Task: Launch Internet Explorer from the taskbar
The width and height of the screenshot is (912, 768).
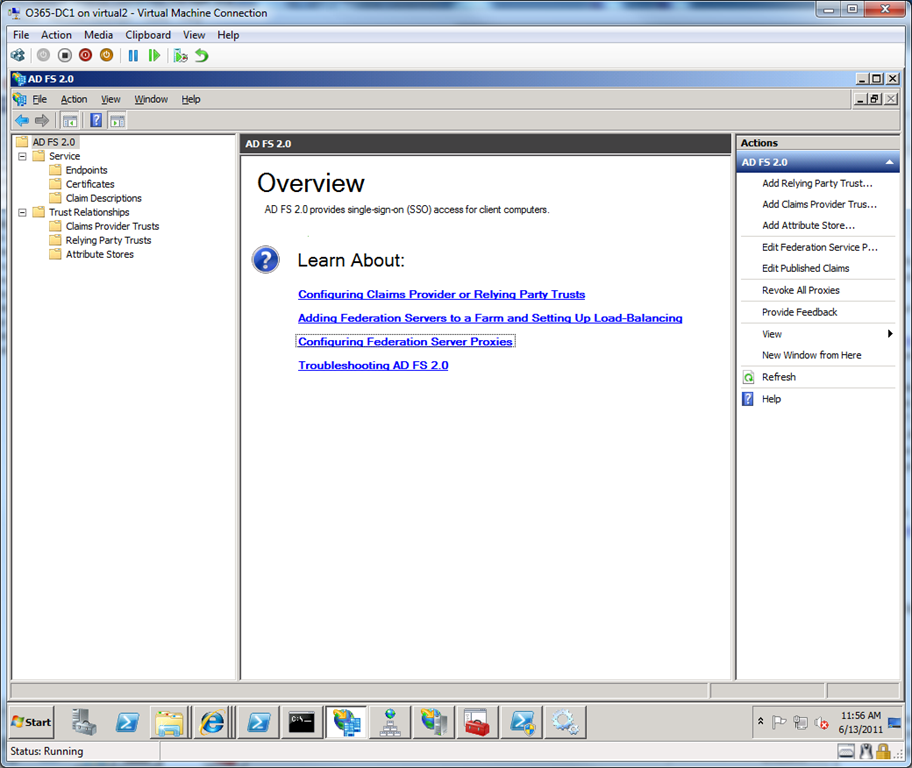Action: tap(212, 722)
